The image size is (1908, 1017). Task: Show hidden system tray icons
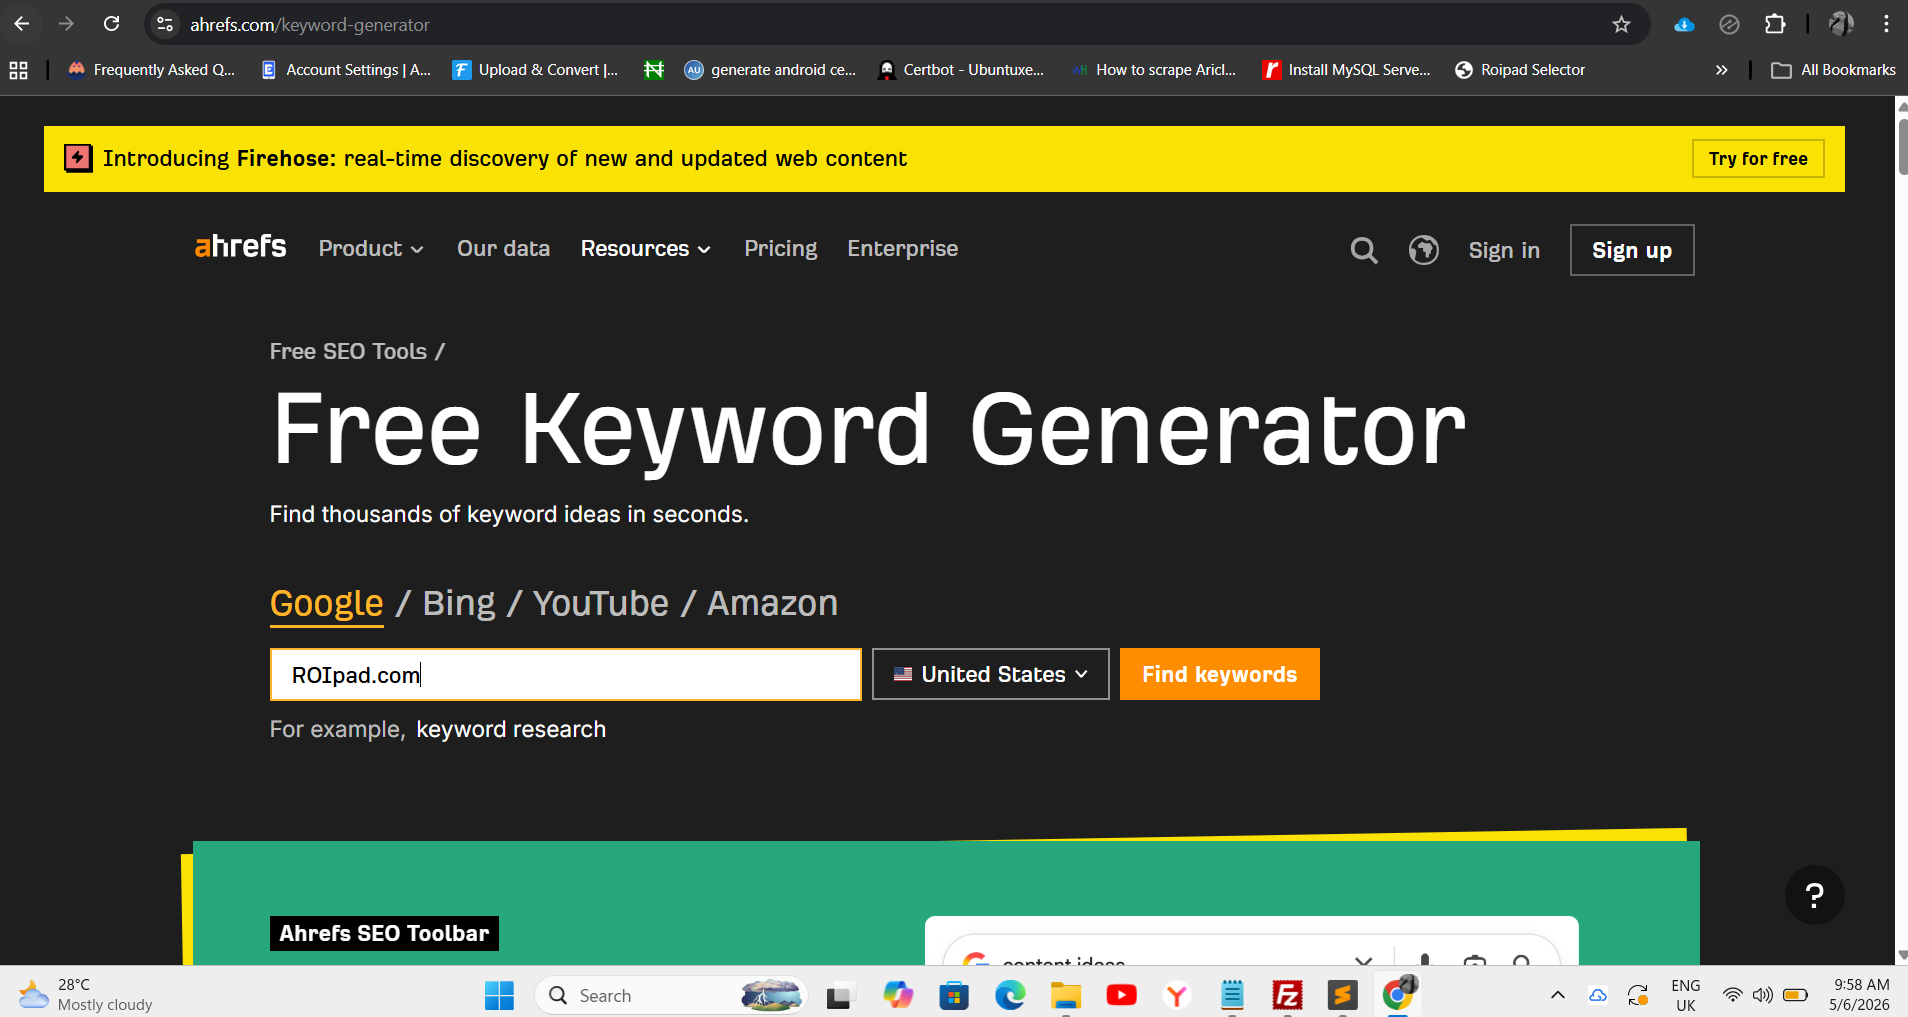(x=1557, y=995)
